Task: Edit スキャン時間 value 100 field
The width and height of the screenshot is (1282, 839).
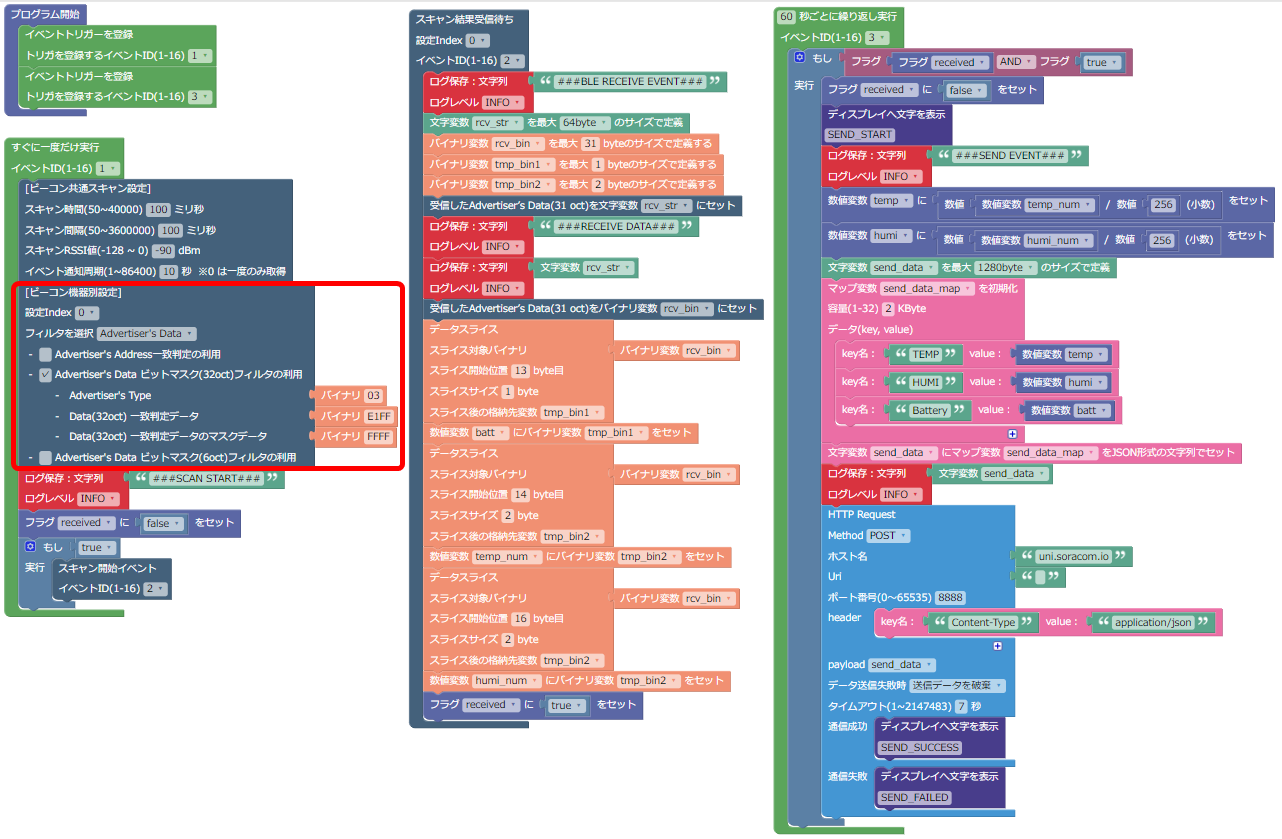Action: (x=158, y=209)
